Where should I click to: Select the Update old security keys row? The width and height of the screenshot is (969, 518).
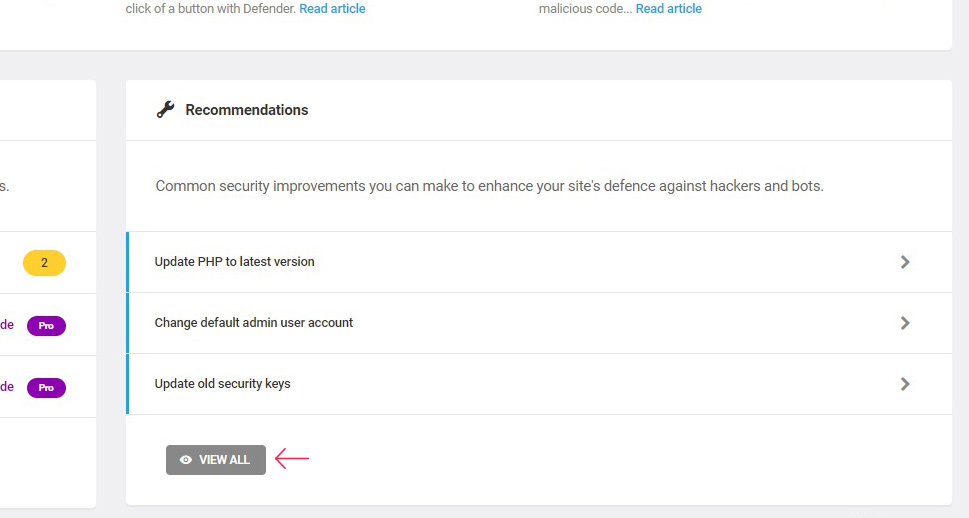pos(539,384)
